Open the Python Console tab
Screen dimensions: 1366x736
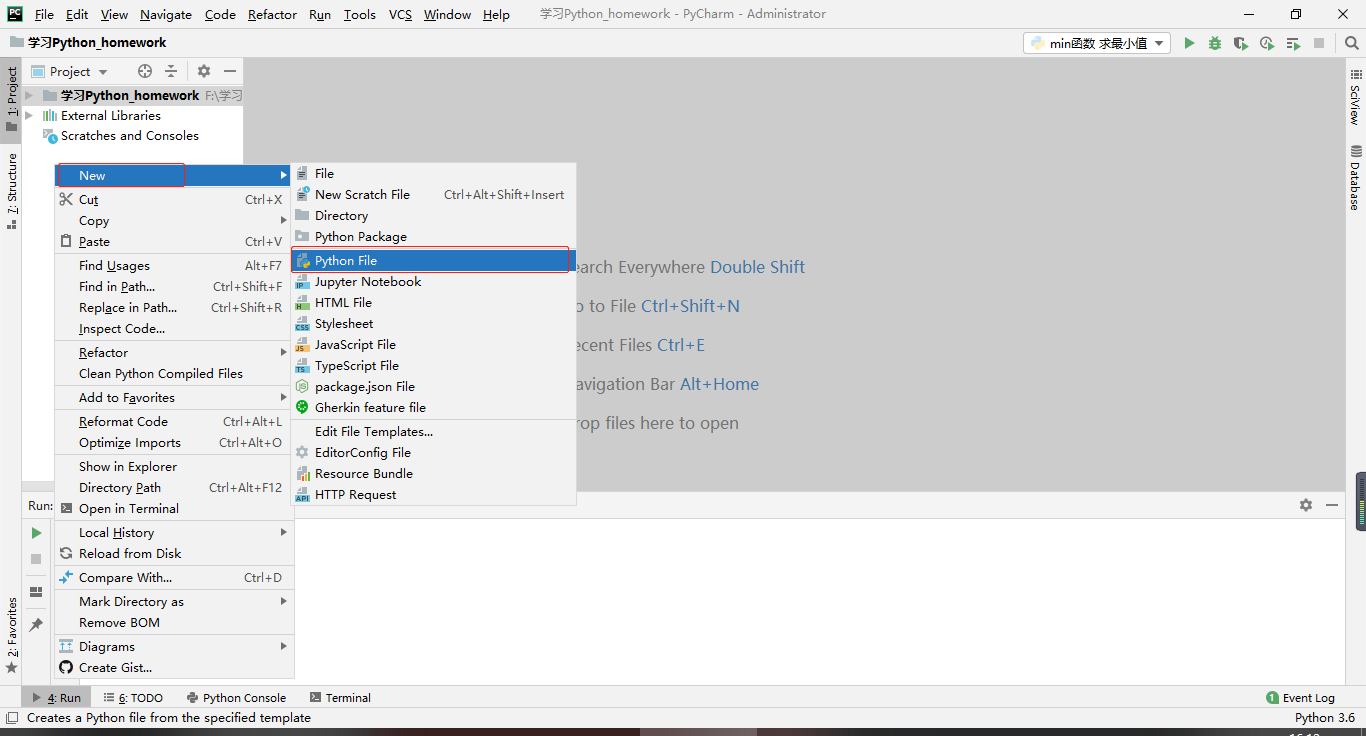235,698
